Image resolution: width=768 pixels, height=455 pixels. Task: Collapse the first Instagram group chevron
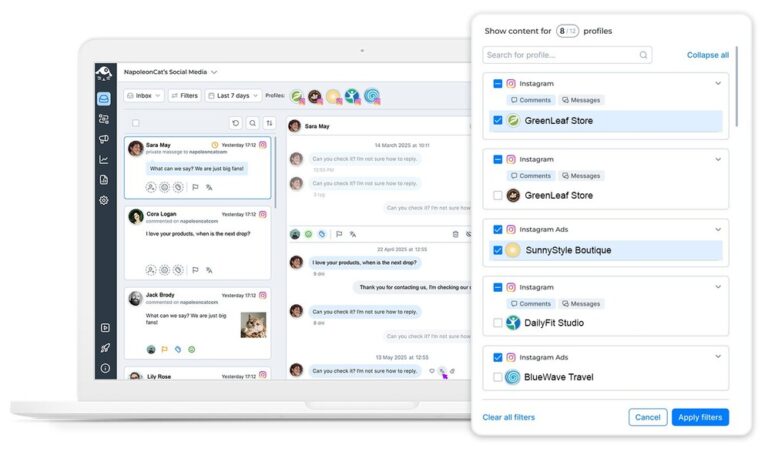click(718, 84)
